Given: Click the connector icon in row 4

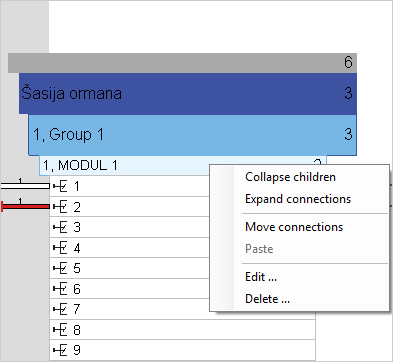Looking at the screenshot, I should pyautogui.click(x=60, y=248).
